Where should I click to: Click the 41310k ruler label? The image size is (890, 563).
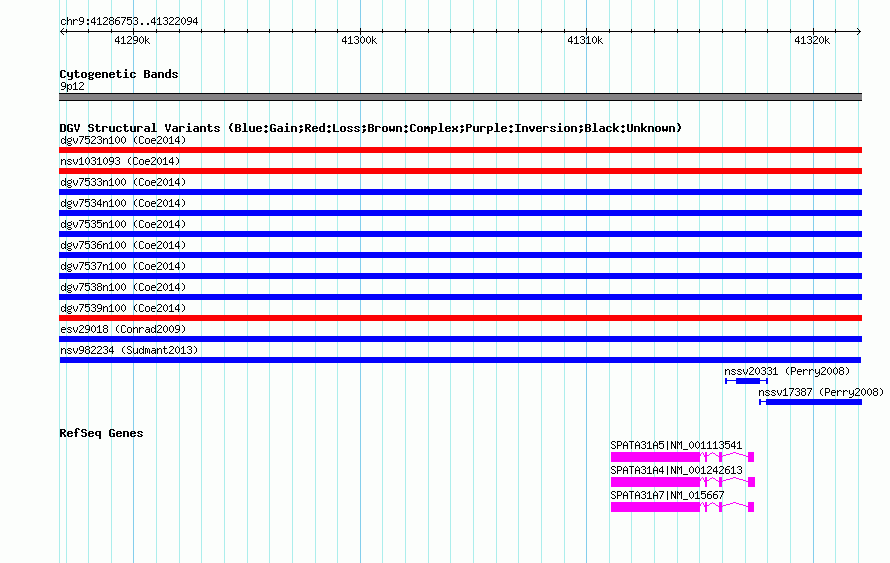coord(585,40)
